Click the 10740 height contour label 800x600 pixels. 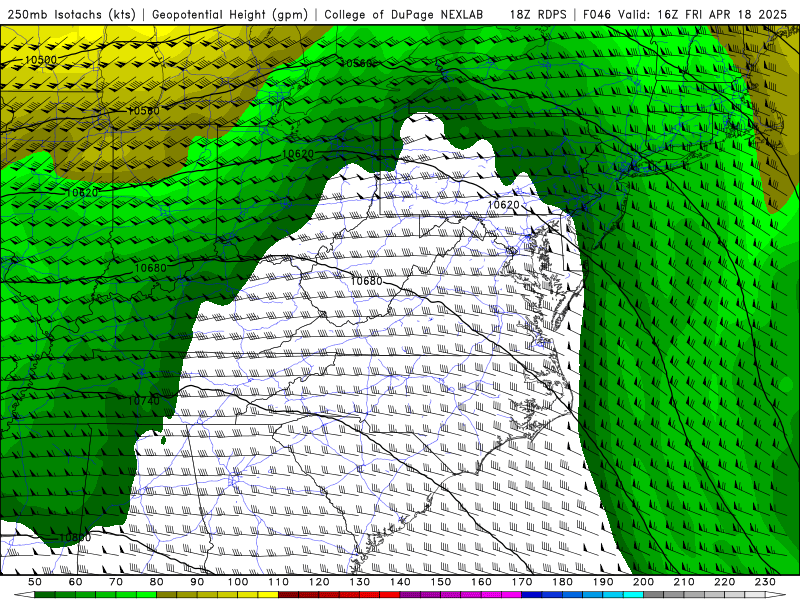pyautogui.click(x=143, y=401)
